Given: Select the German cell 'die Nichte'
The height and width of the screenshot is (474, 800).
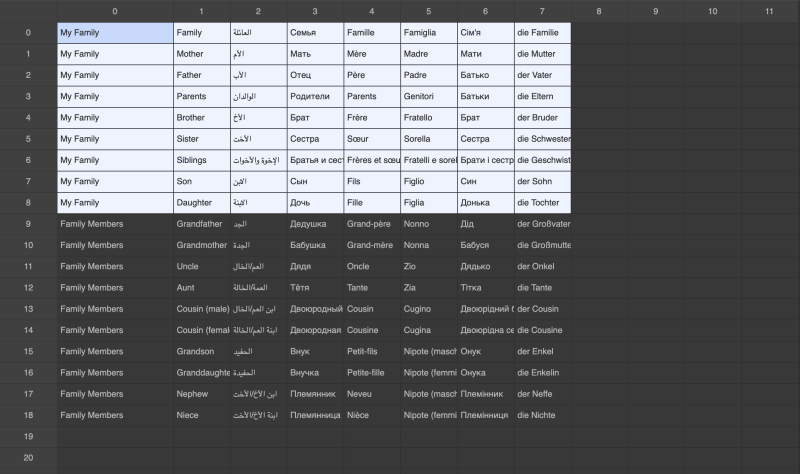Looking at the screenshot, I should (543, 415).
